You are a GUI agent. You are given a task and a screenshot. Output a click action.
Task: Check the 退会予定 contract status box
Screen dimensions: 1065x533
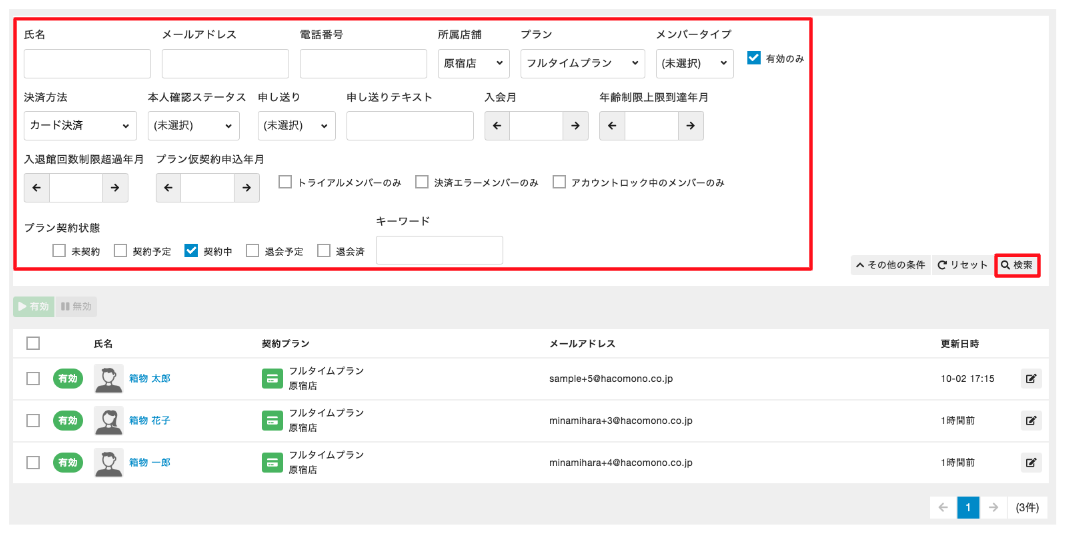coord(253,251)
